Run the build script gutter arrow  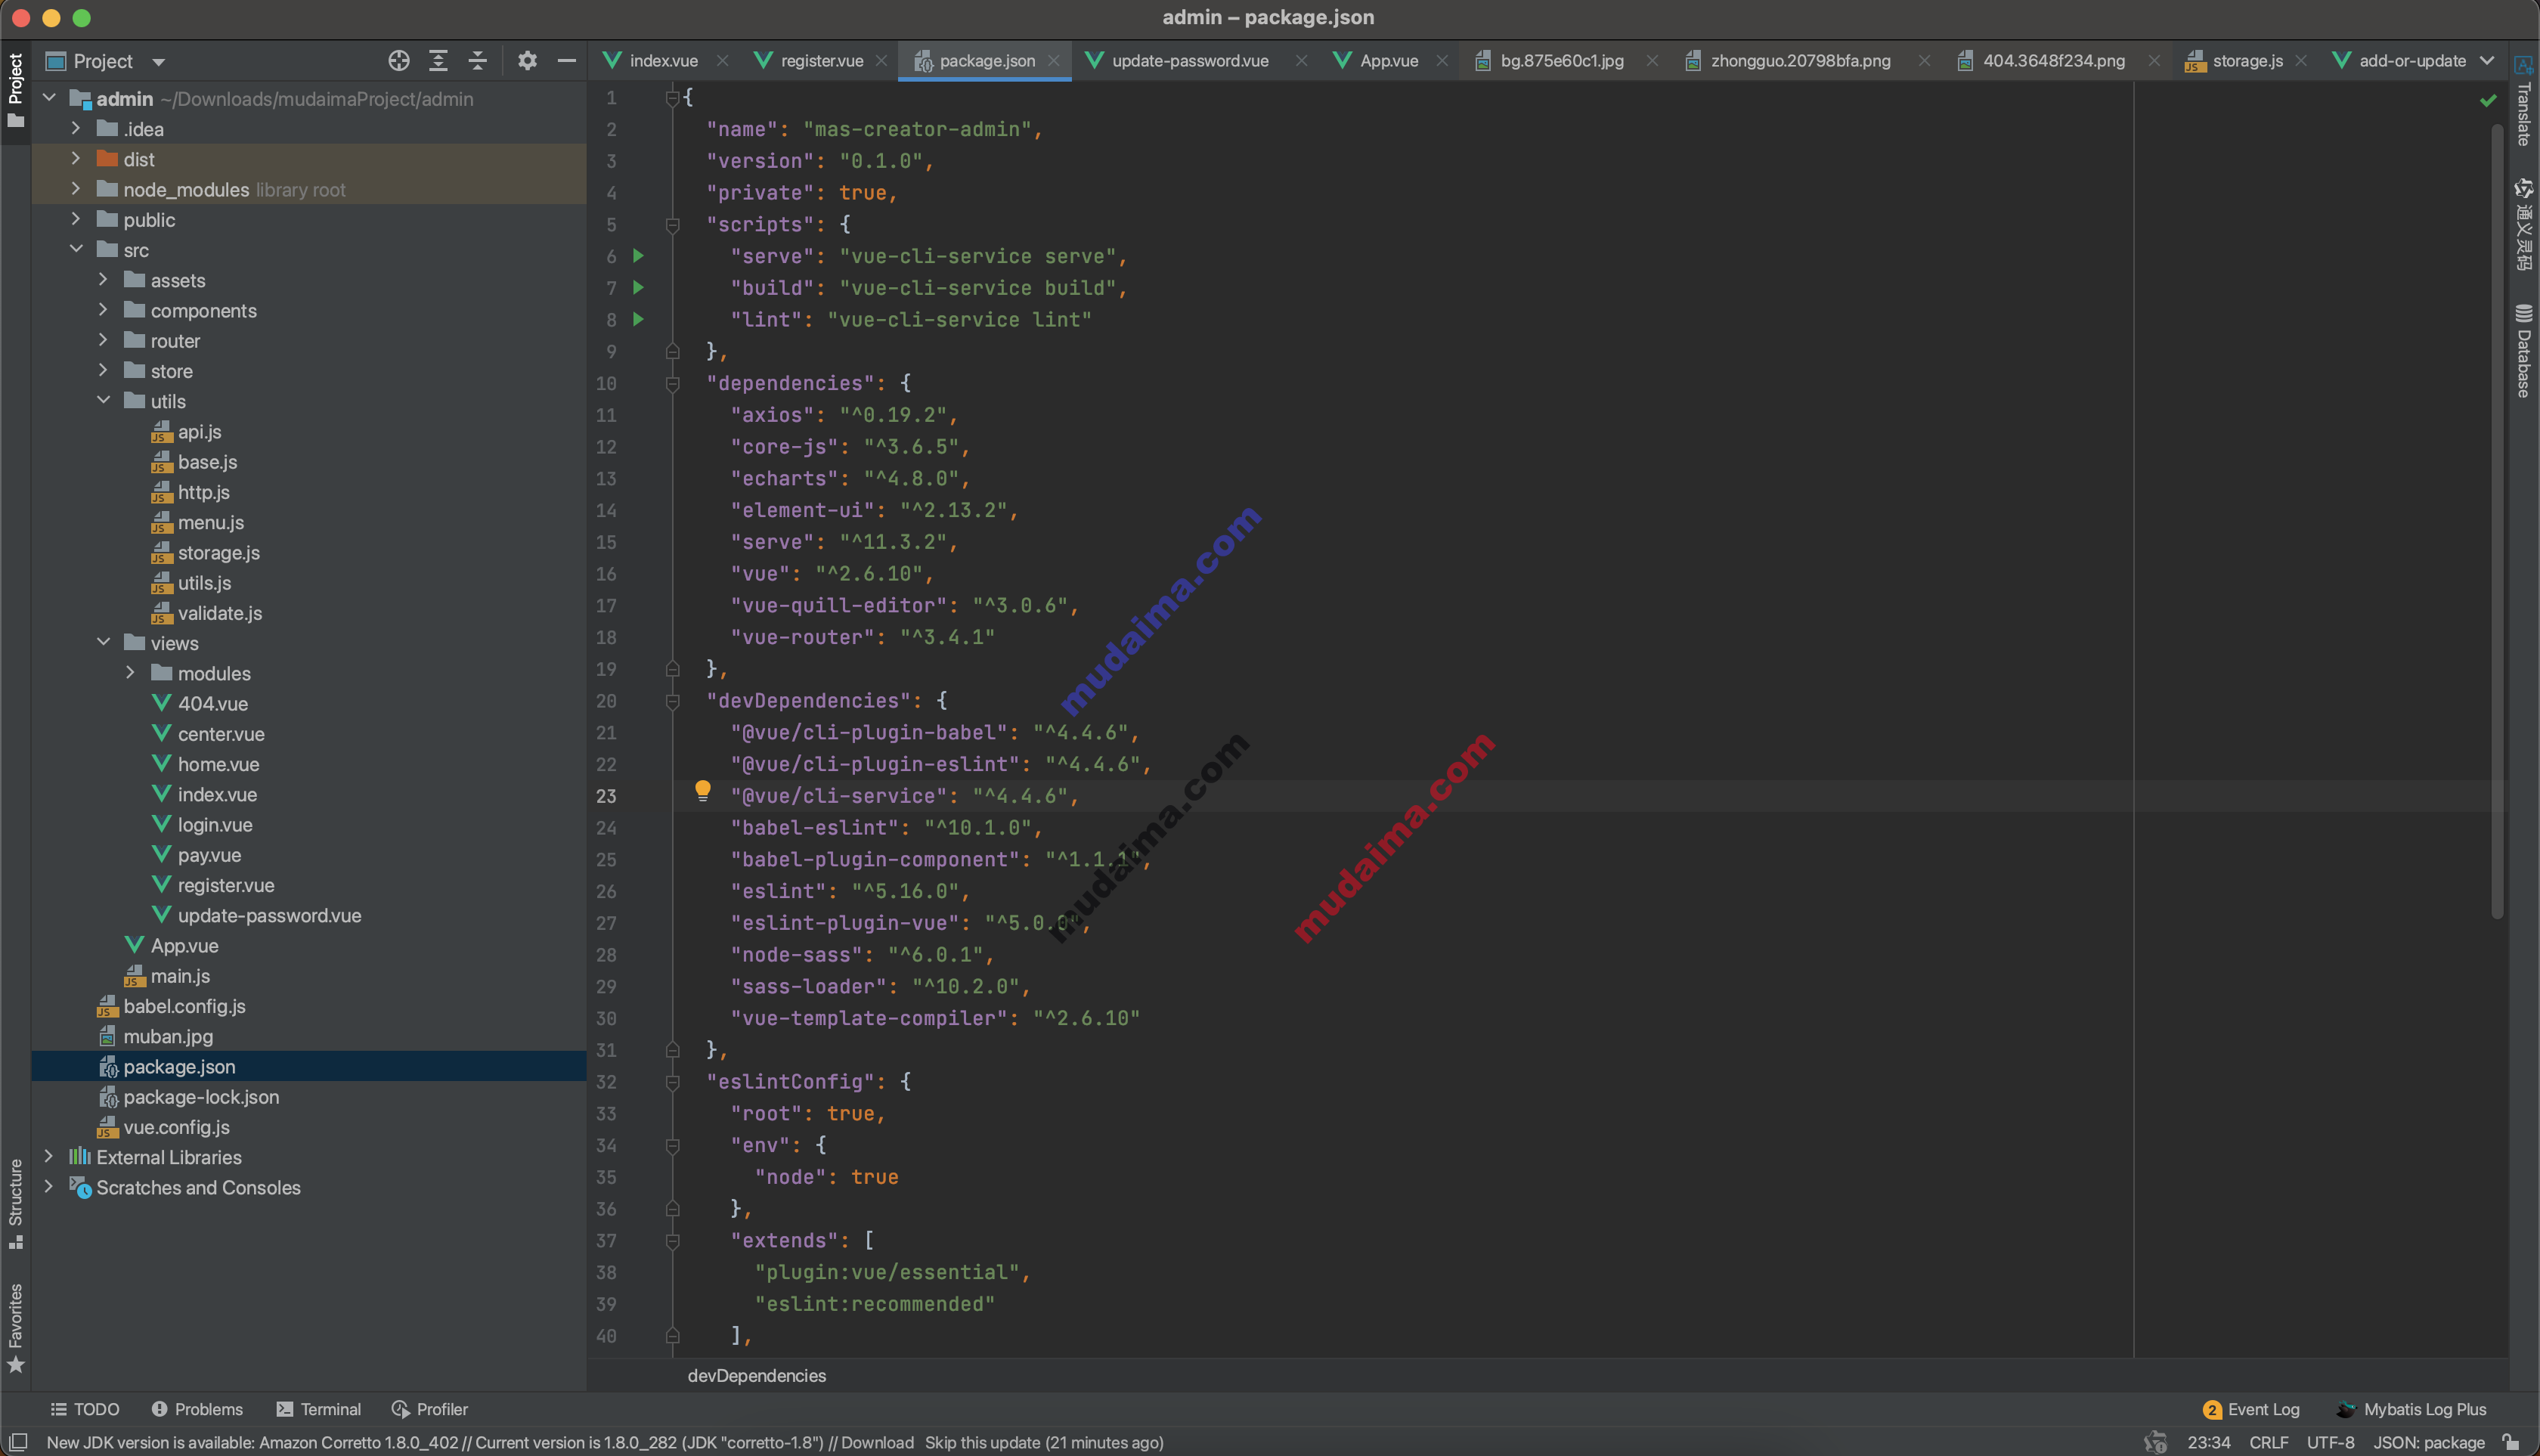[x=638, y=288]
